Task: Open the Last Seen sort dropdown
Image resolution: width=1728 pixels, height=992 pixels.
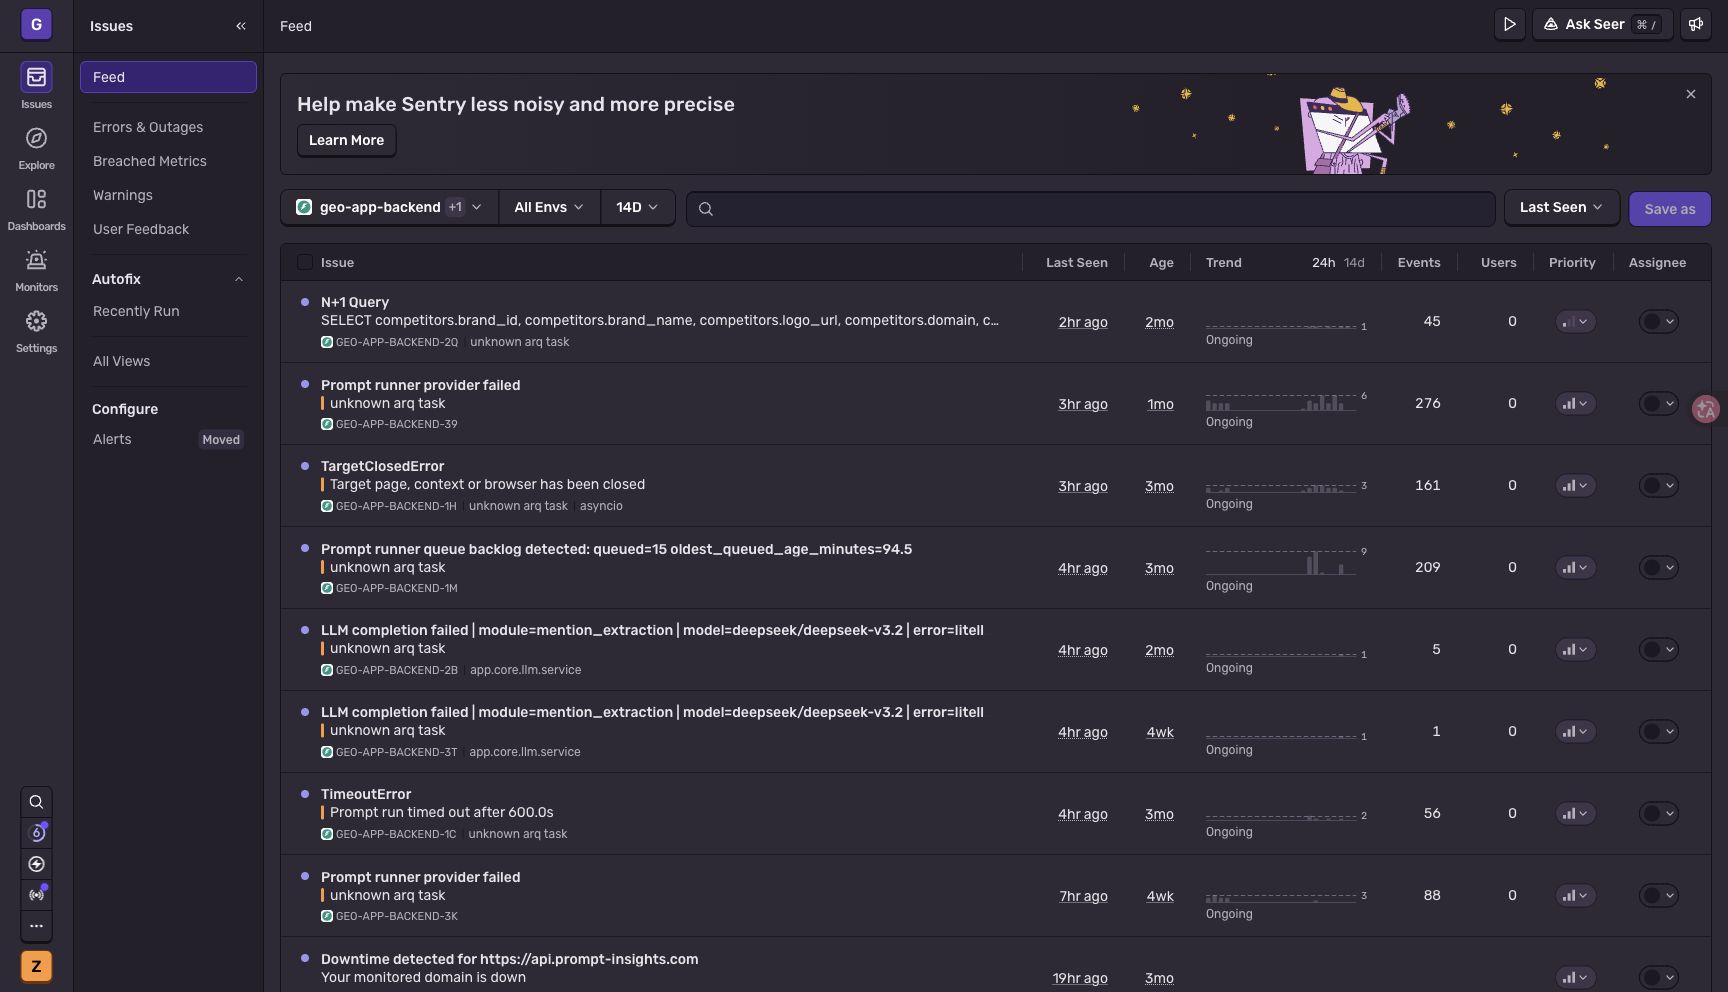Action: pyautogui.click(x=1562, y=207)
